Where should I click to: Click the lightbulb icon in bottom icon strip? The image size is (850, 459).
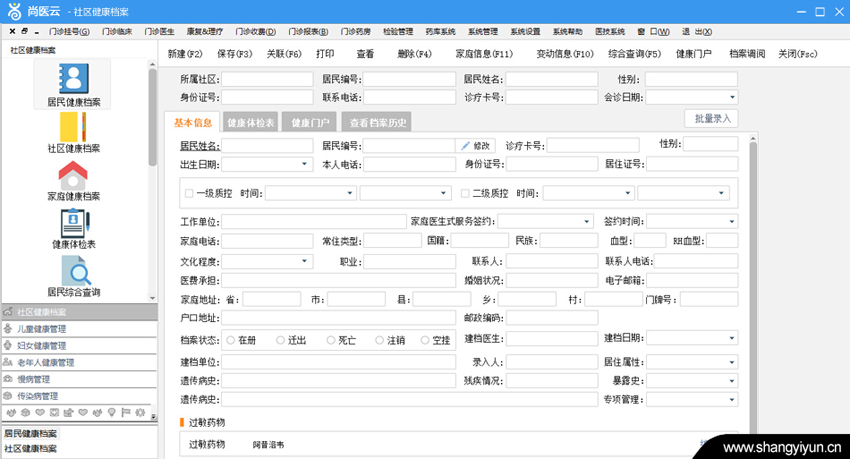[x=112, y=412]
